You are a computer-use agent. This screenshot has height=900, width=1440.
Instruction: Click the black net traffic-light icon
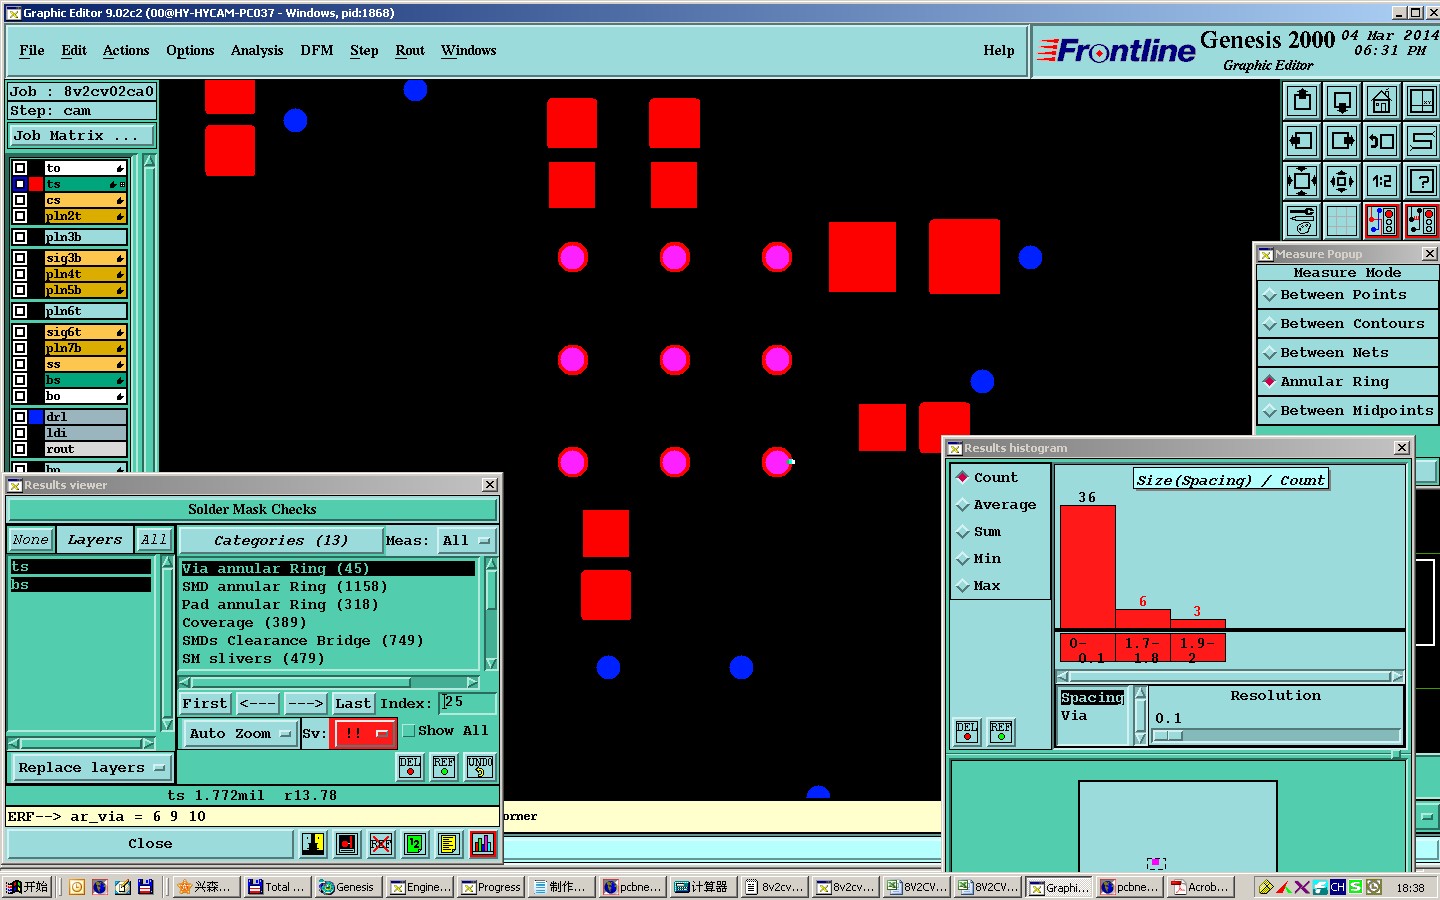tap(1421, 221)
